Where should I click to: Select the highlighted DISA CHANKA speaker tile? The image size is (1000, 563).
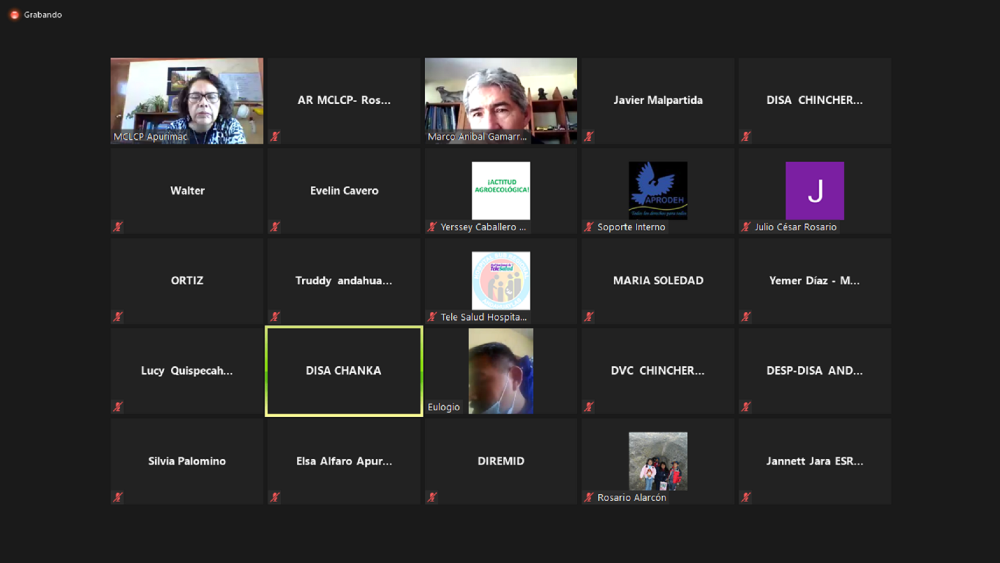pyautogui.click(x=344, y=371)
